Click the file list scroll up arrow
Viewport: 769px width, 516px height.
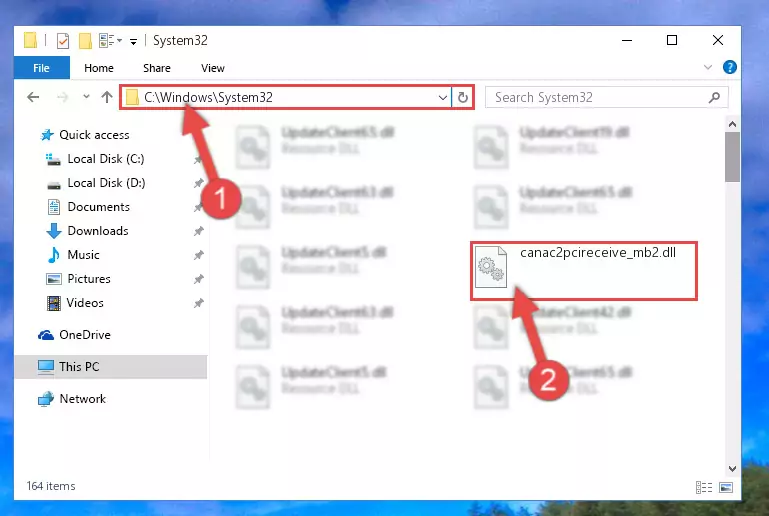pyautogui.click(x=732, y=124)
